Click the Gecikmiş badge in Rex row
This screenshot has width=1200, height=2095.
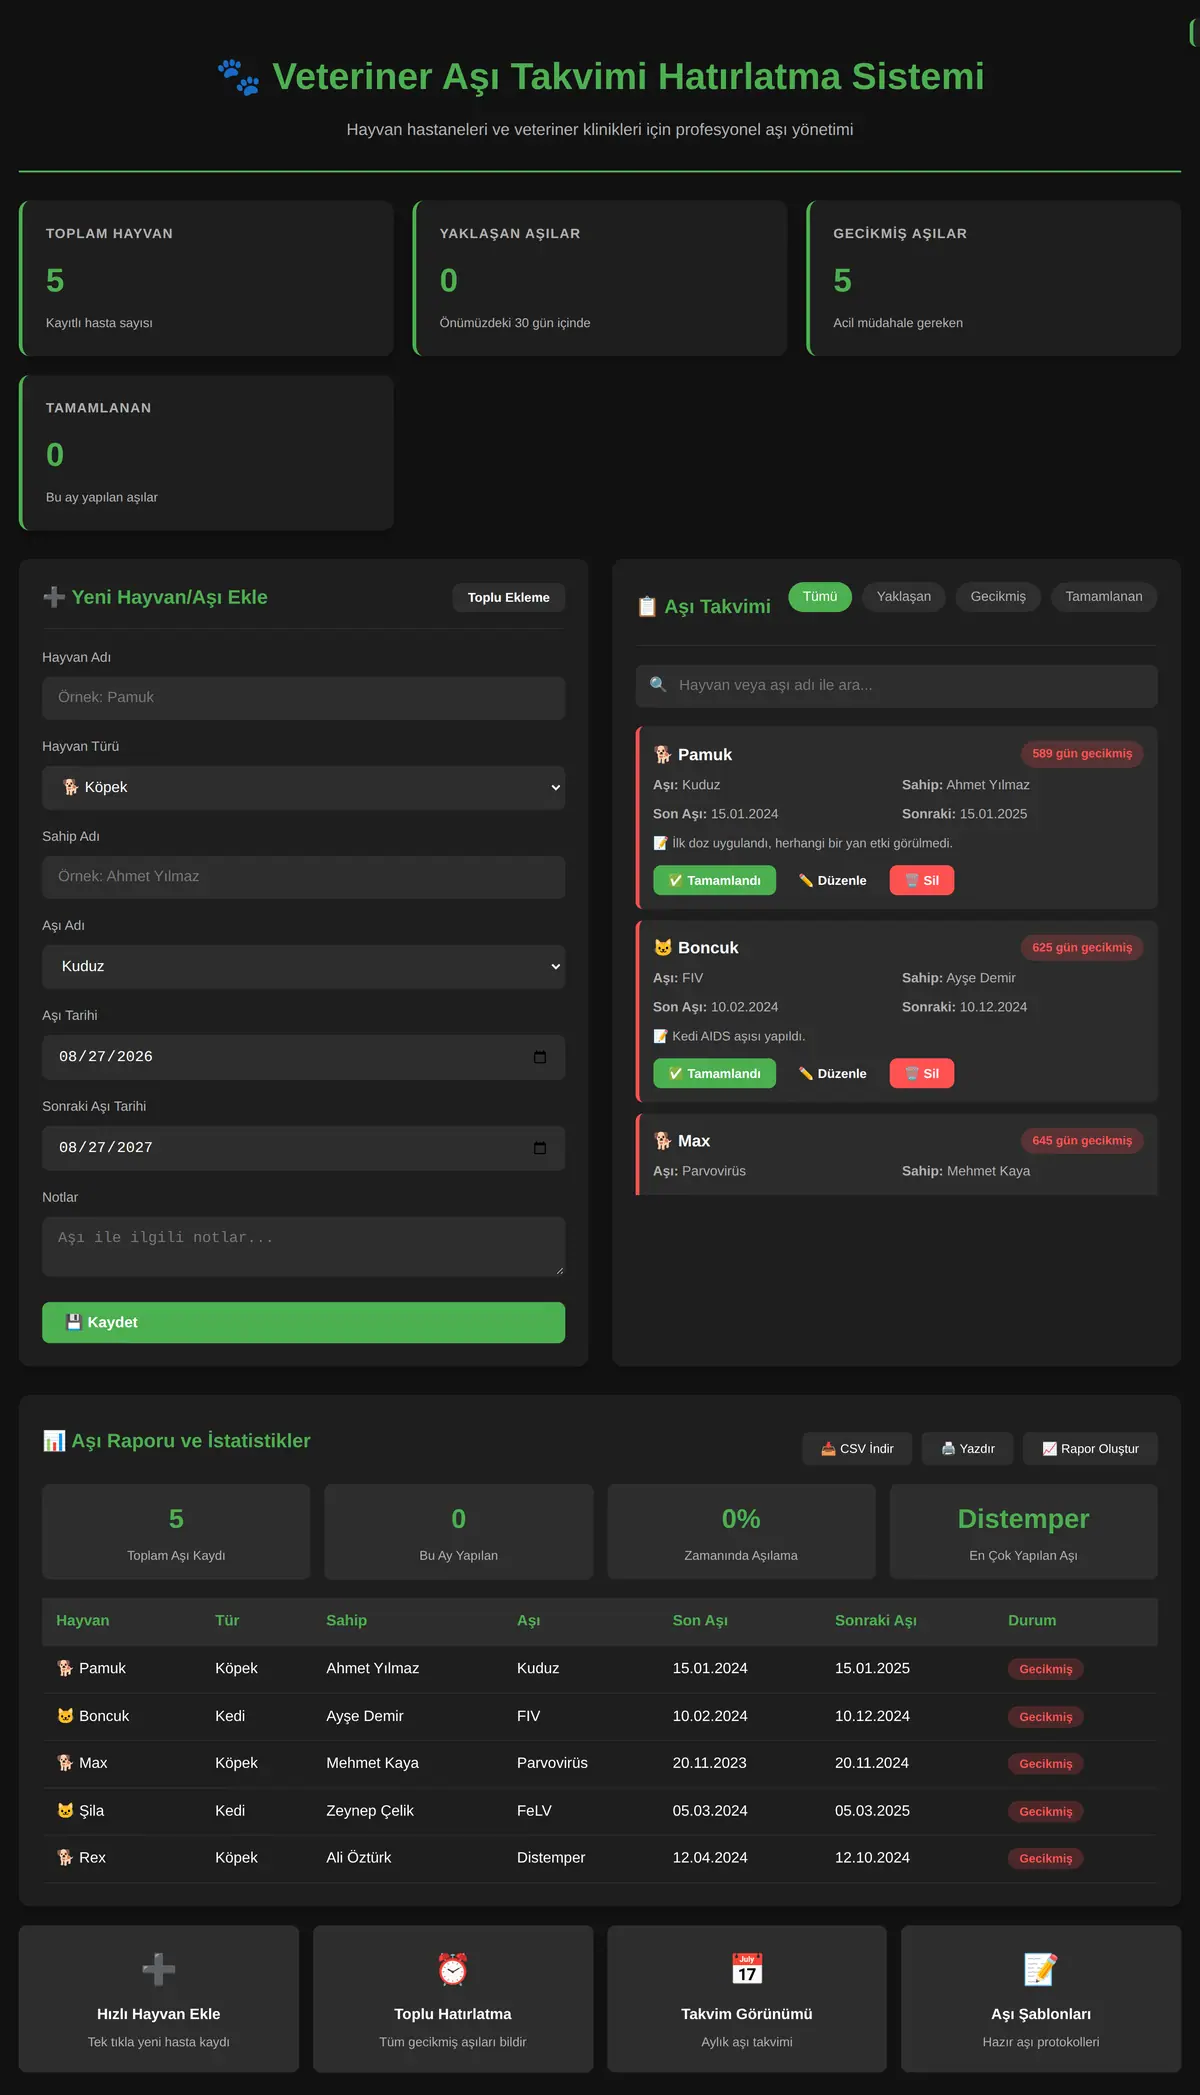point(1046,1859)
